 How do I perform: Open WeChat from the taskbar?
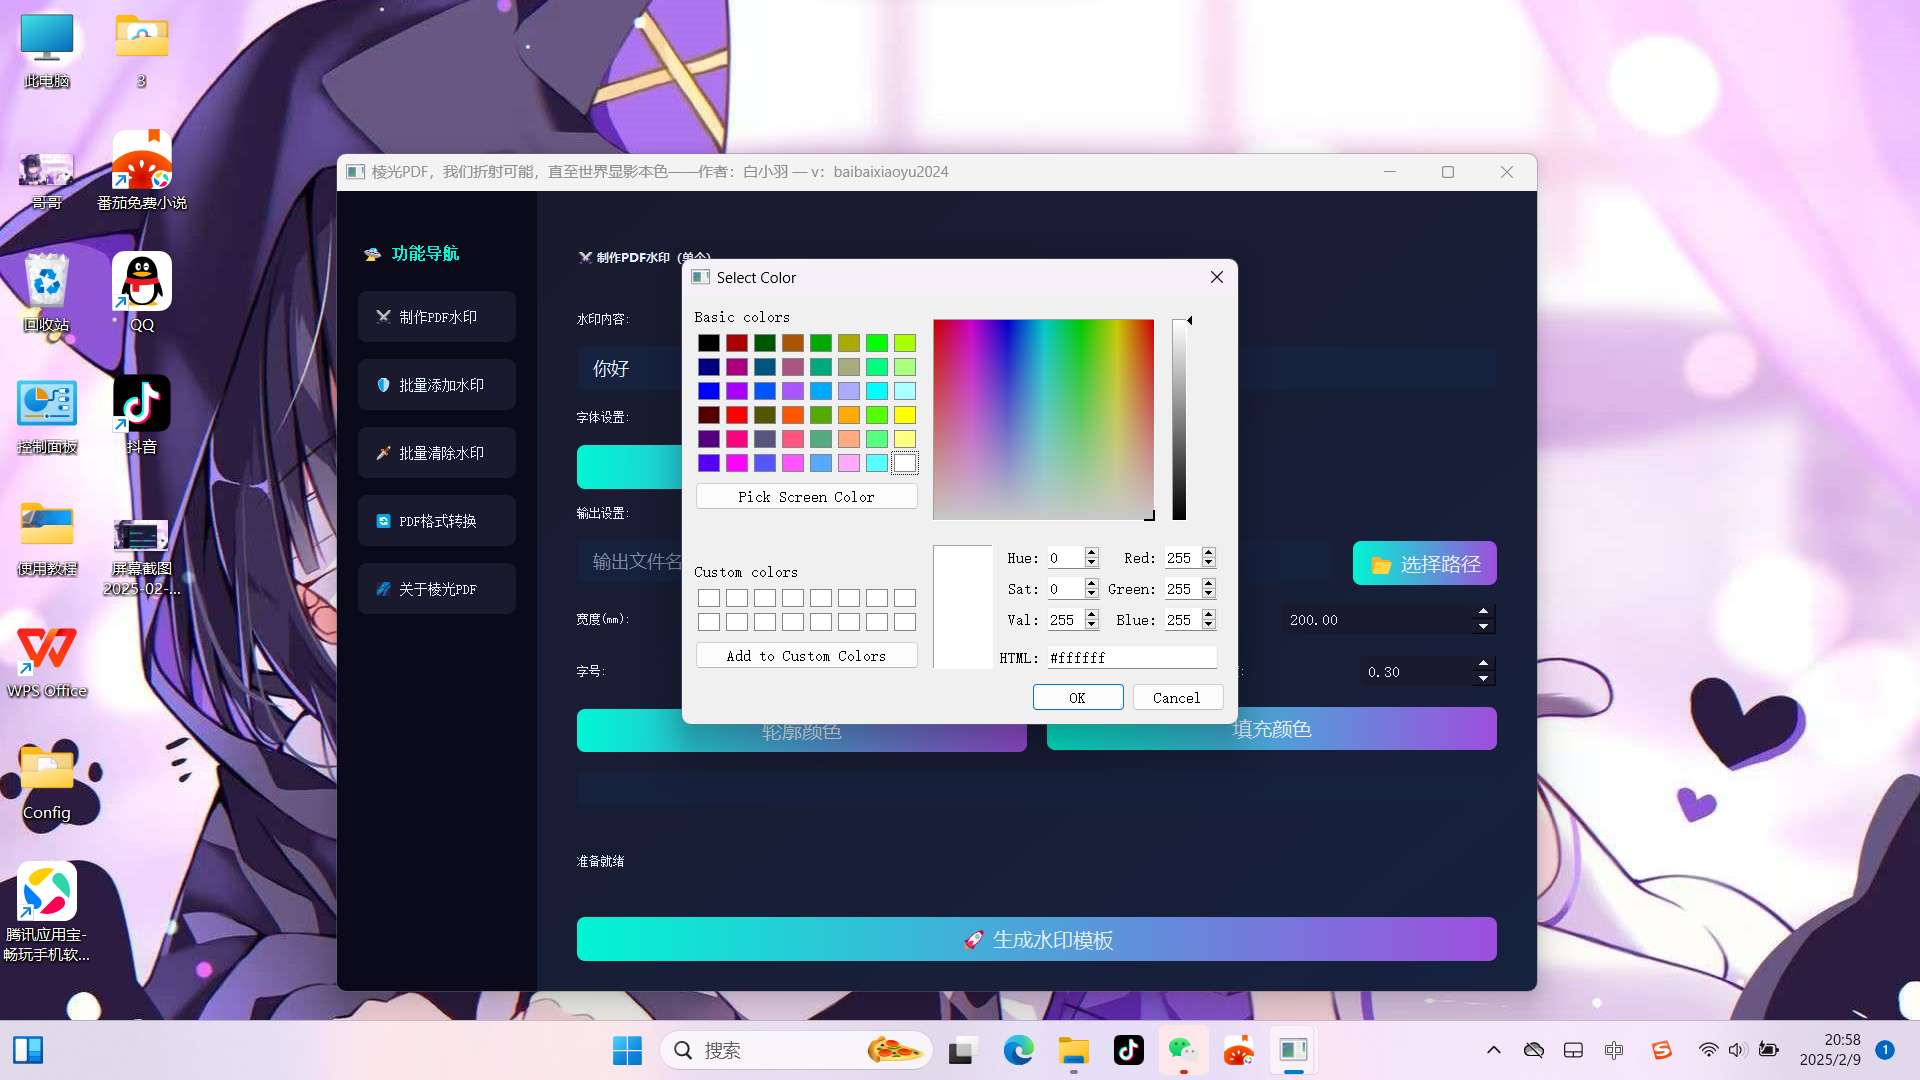[1183, 1050]
